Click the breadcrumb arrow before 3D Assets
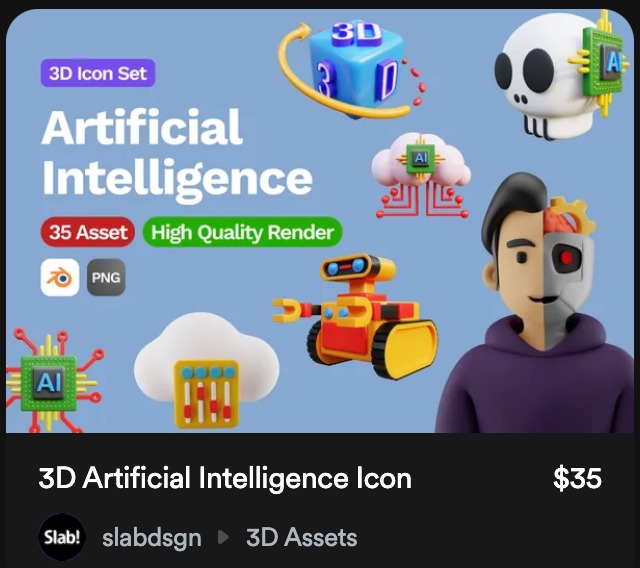 pyautogui.click(x=223, y=537)
